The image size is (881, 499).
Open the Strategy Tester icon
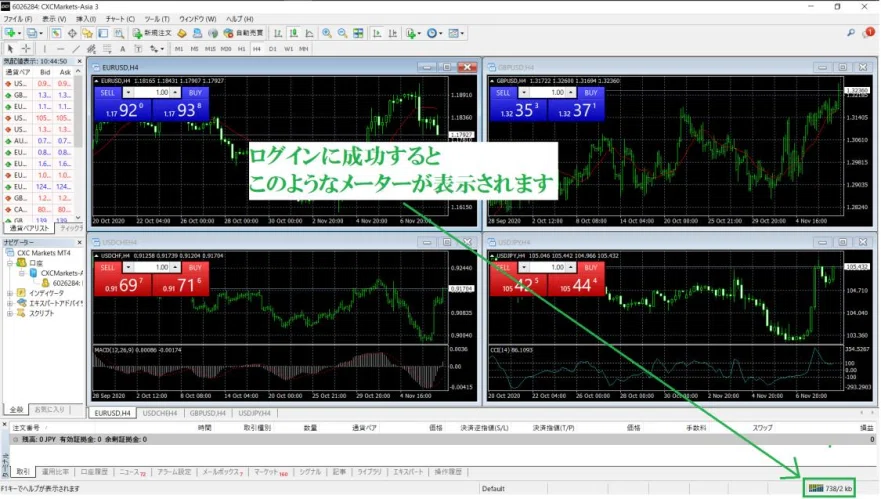tap(119, 33)
